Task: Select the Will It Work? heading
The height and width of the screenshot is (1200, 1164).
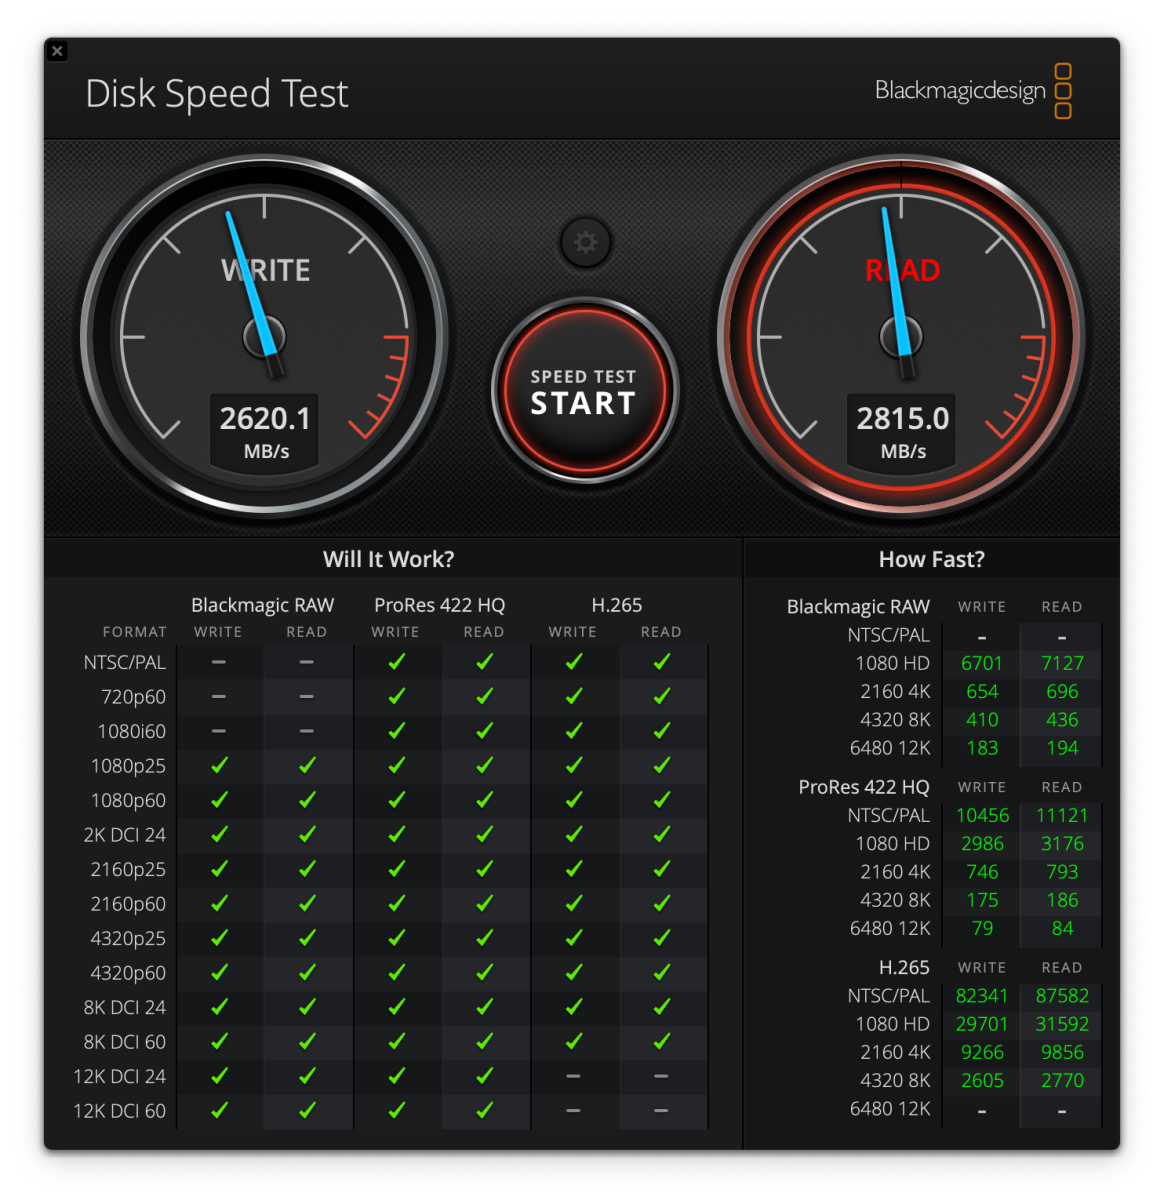Action: pyautogui.click(x=388, y=559)
